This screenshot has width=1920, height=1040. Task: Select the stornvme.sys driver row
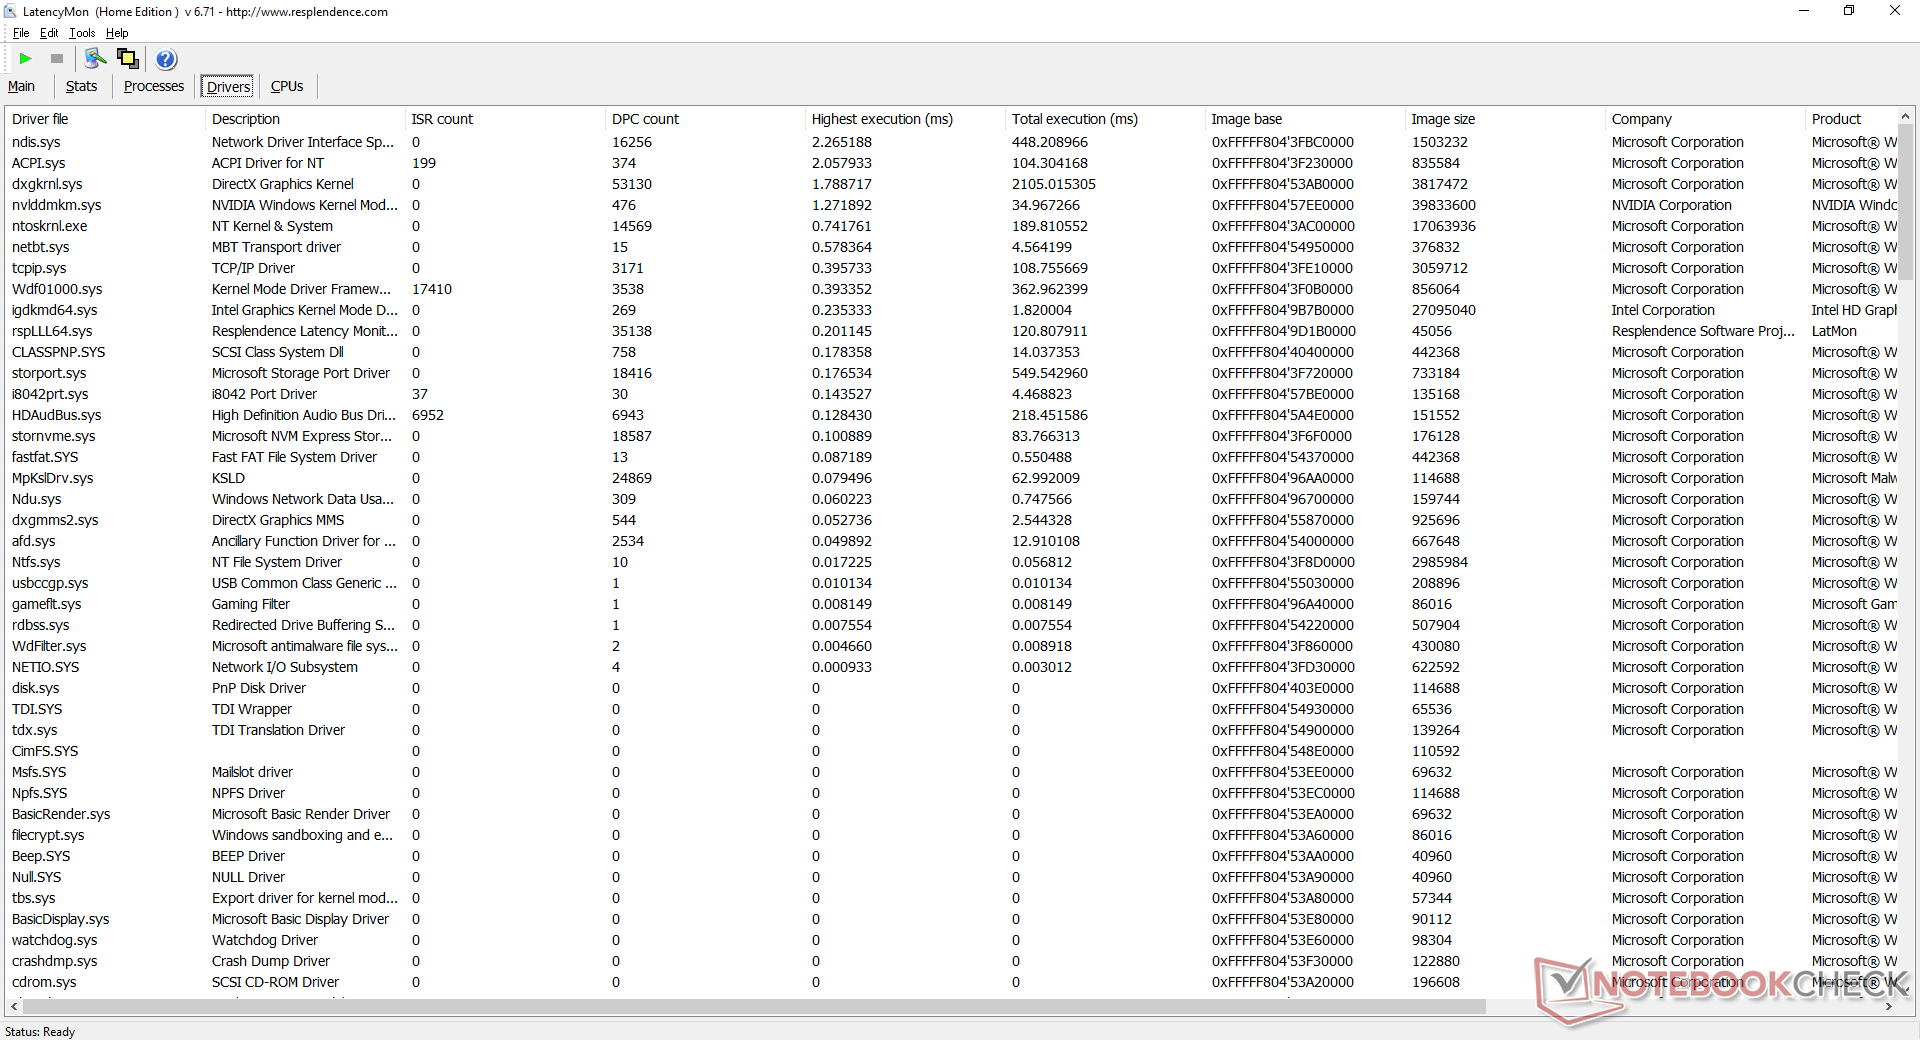tap(951, 436)
